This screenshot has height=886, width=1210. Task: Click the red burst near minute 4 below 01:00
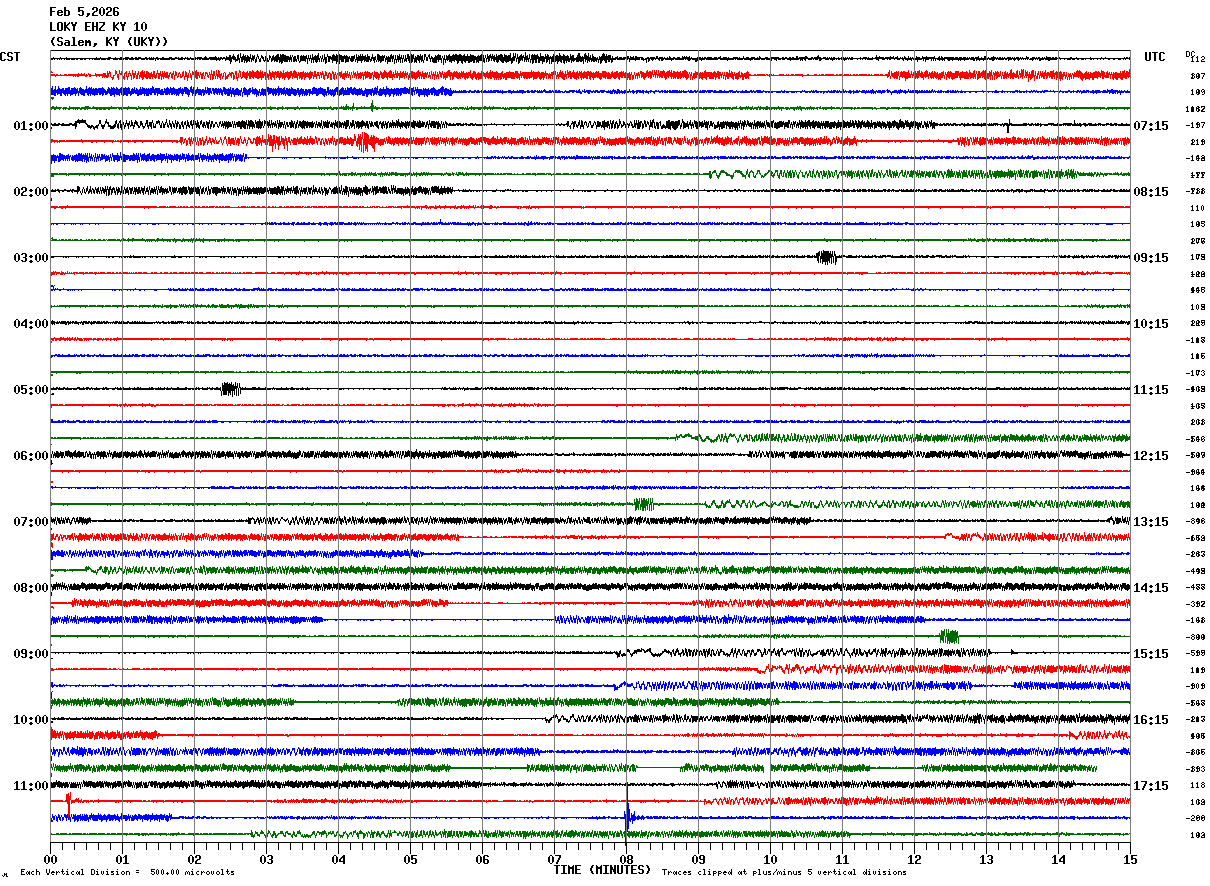pos(367,141)
